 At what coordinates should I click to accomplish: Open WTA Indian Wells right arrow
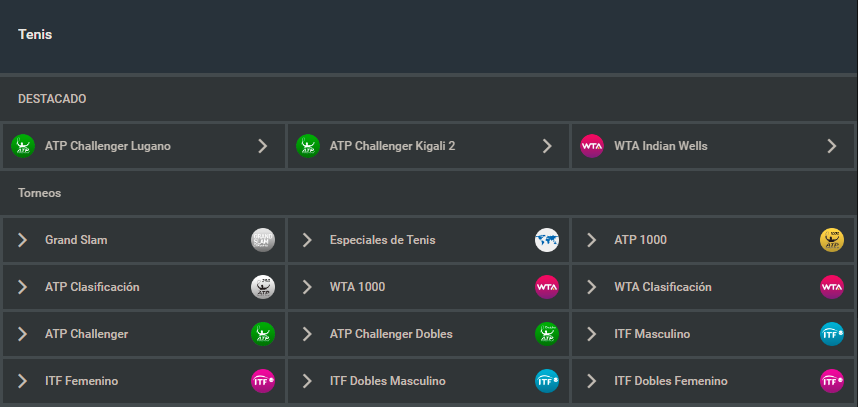coord(831,146)
